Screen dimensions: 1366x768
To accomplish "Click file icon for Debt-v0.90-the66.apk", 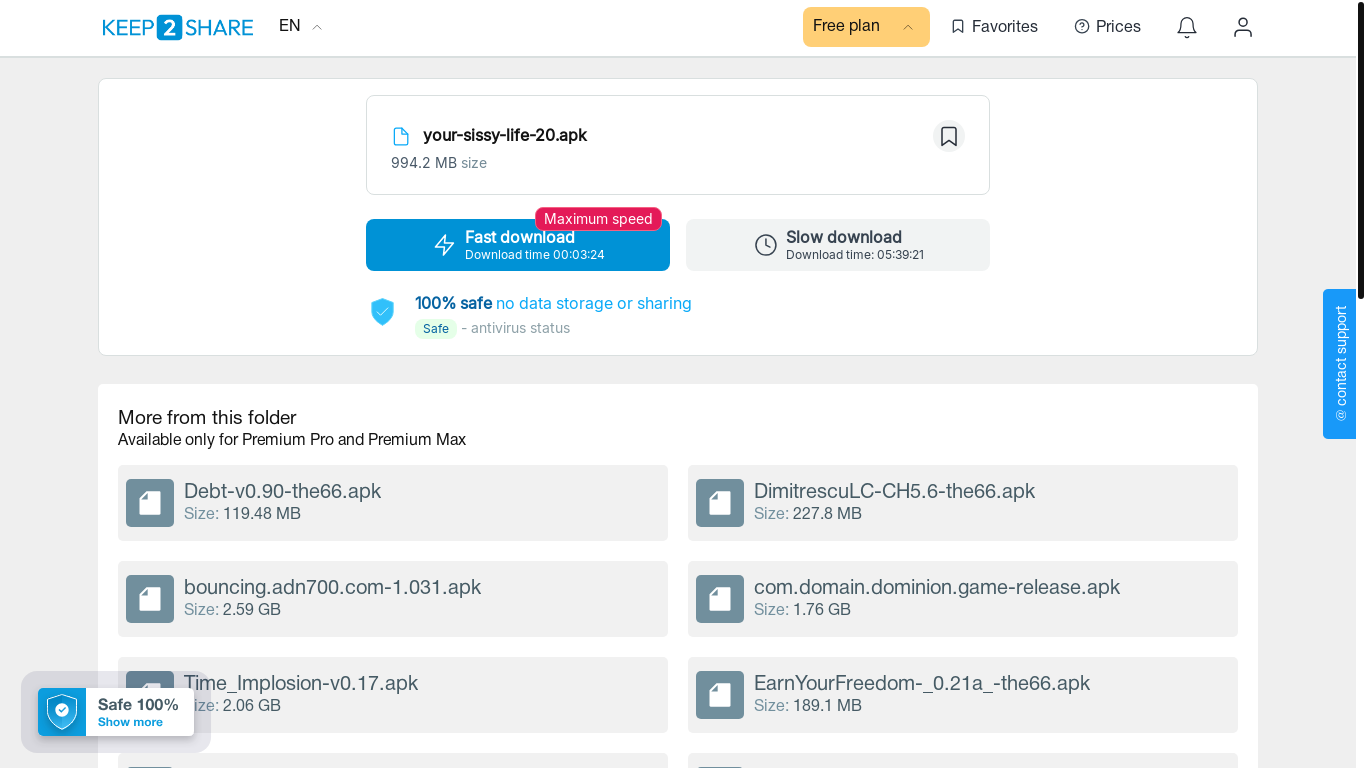I will pyautogui.click(x=150, y=503).
